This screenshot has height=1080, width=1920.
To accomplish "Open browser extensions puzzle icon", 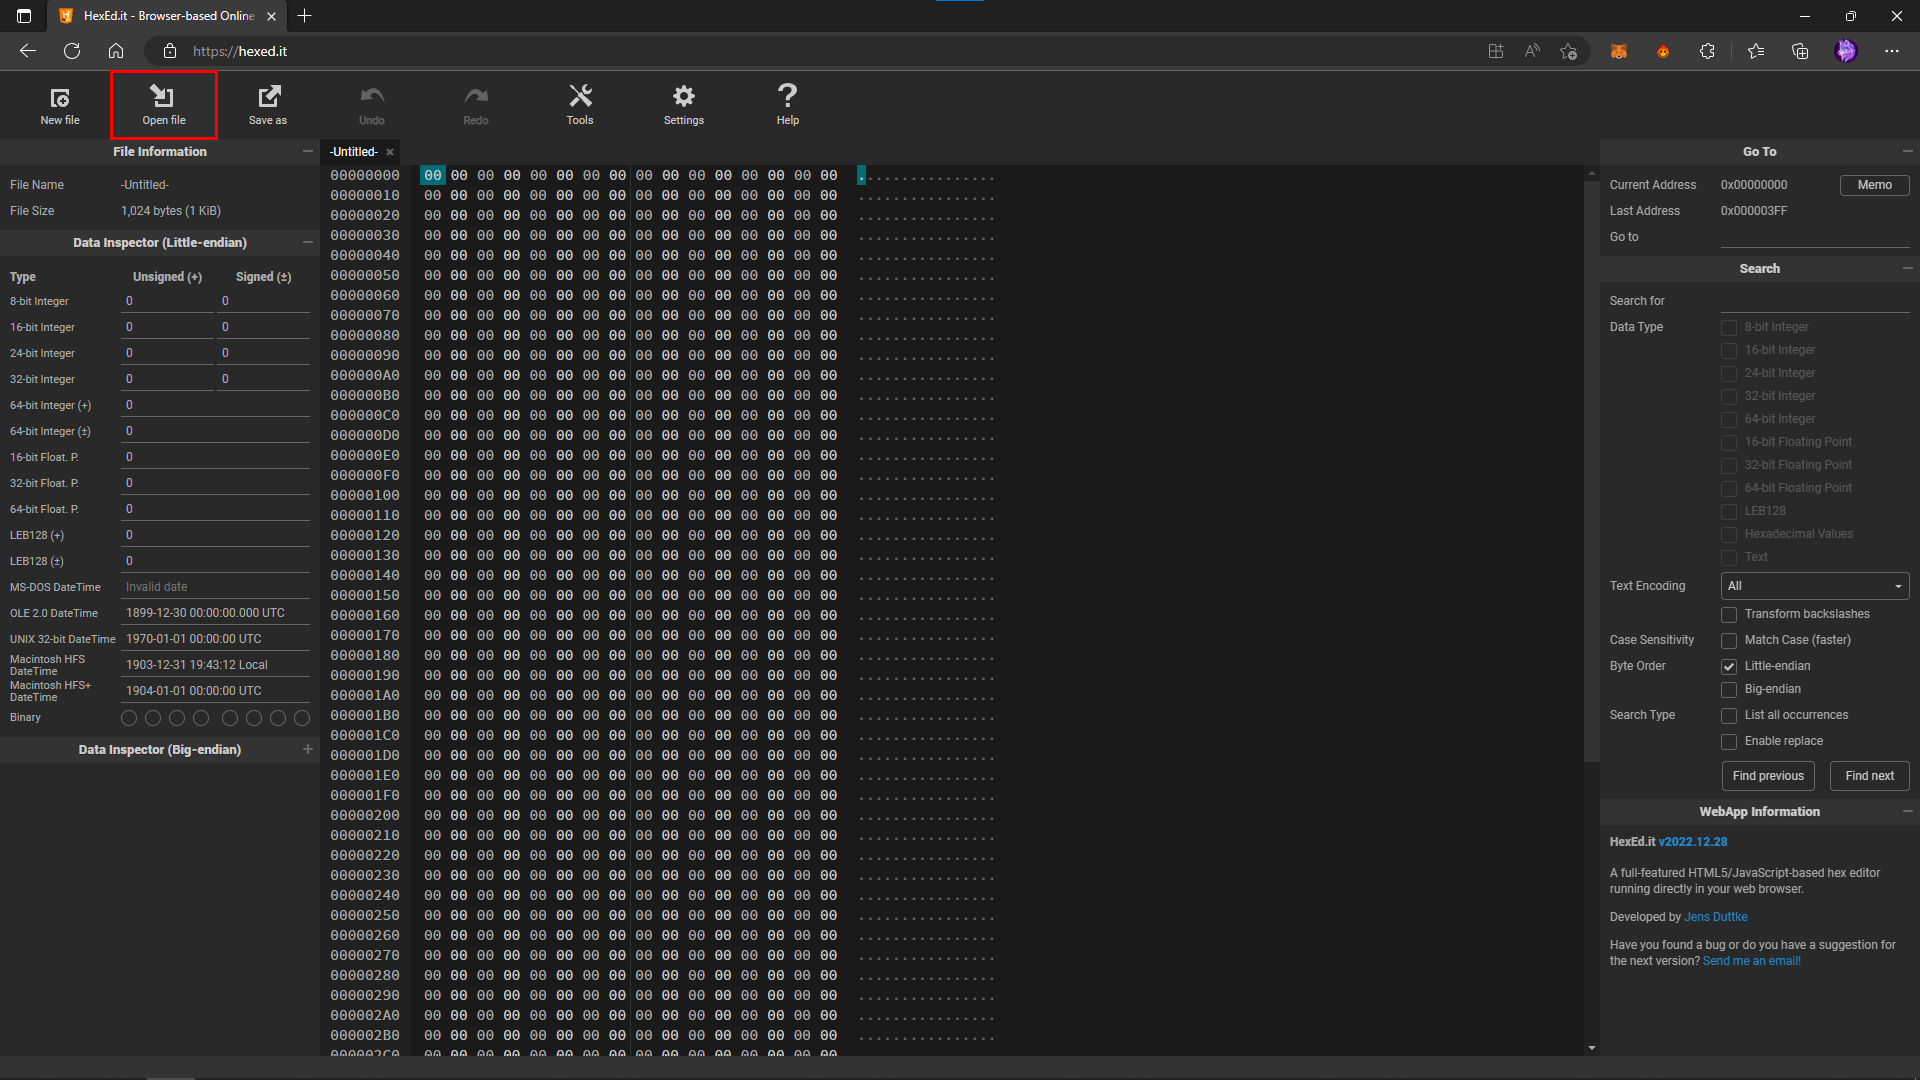I will coord(1707,51).
